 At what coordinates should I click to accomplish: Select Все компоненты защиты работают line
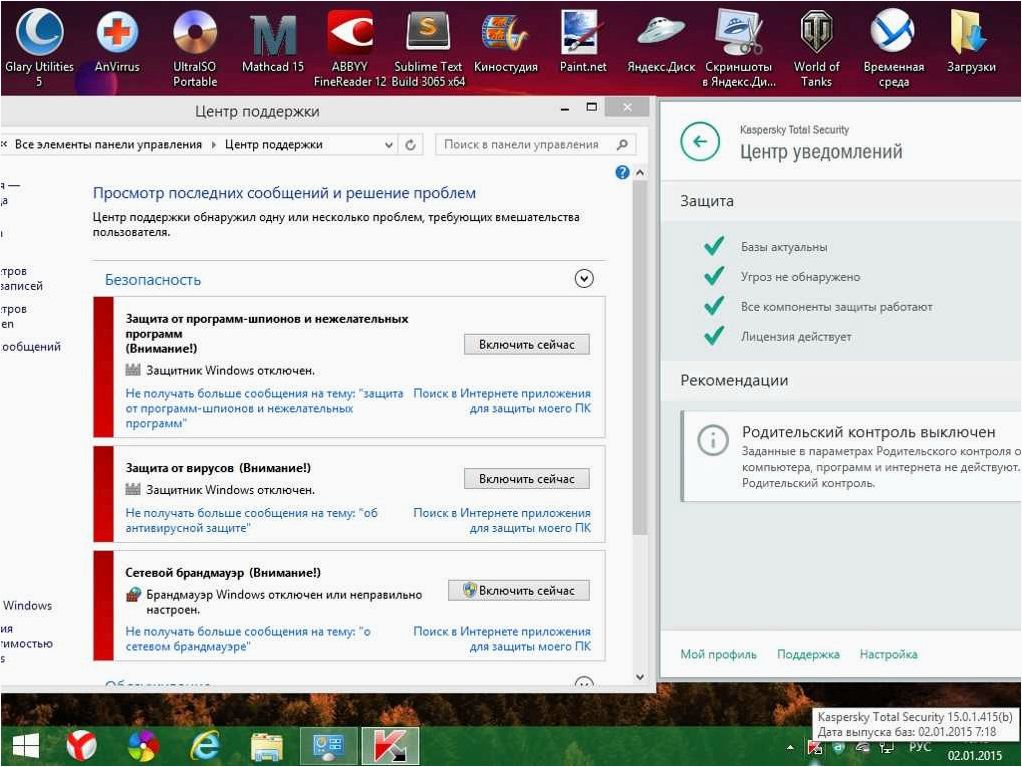836,307
